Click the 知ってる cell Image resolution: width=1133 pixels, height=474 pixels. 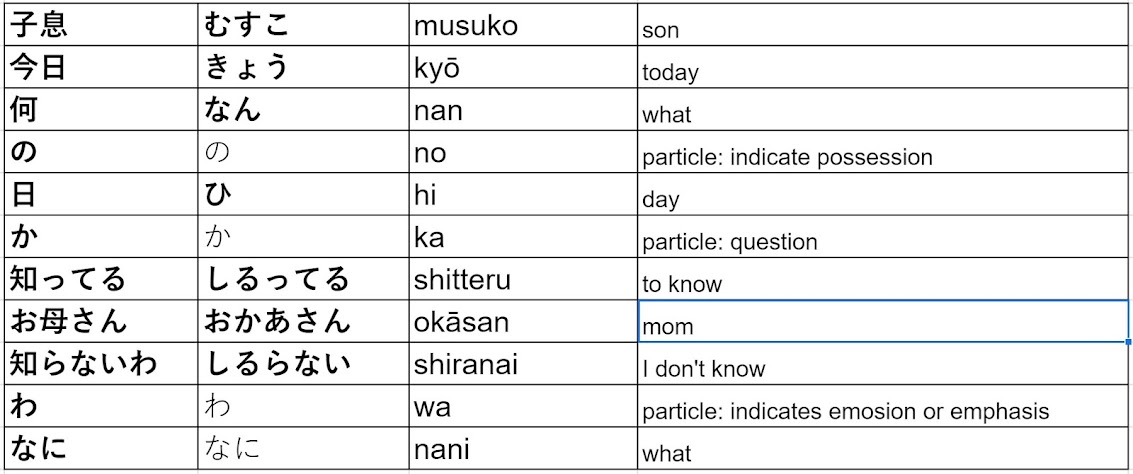click(102, 280)
